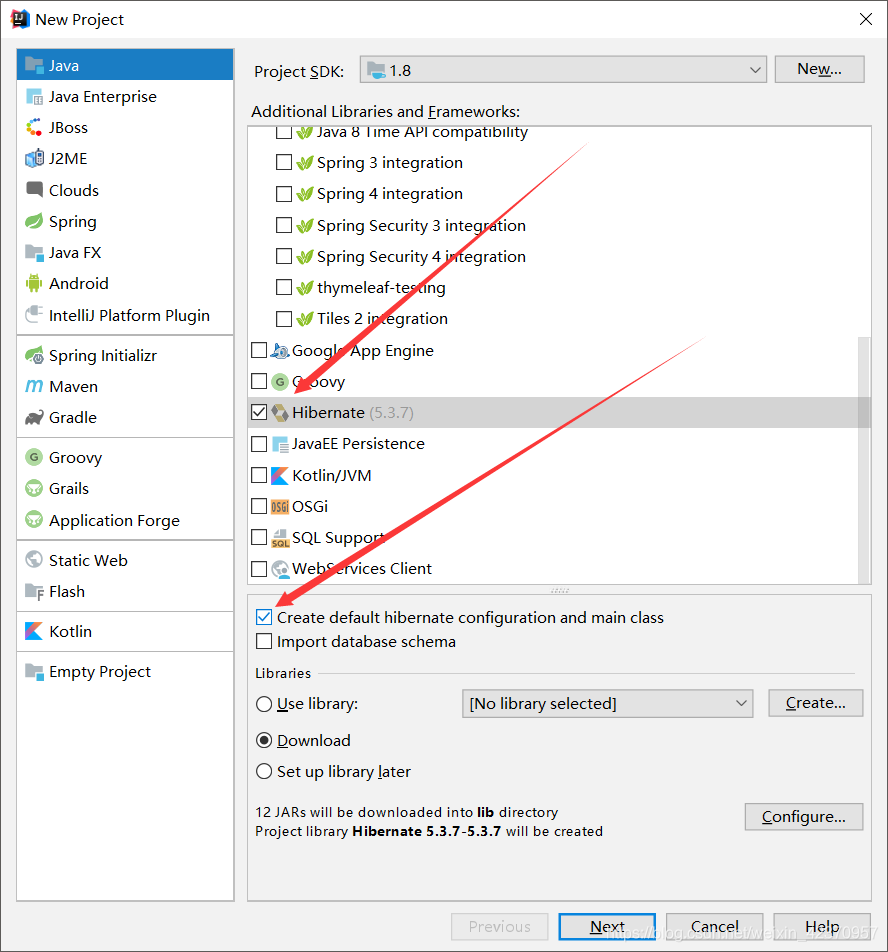This screenshot has width=888, height=952.
Task: Click the Maven 'm' icon
Action: (x=34, y=386)
